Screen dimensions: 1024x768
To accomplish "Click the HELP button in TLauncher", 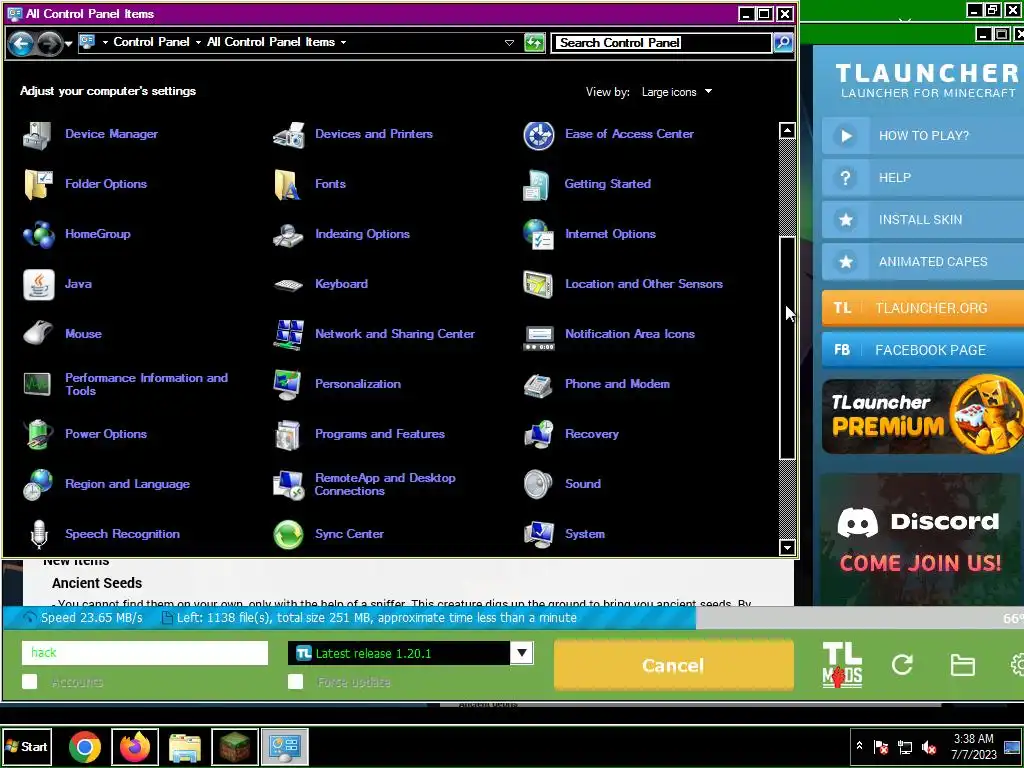I will (922, 178).
